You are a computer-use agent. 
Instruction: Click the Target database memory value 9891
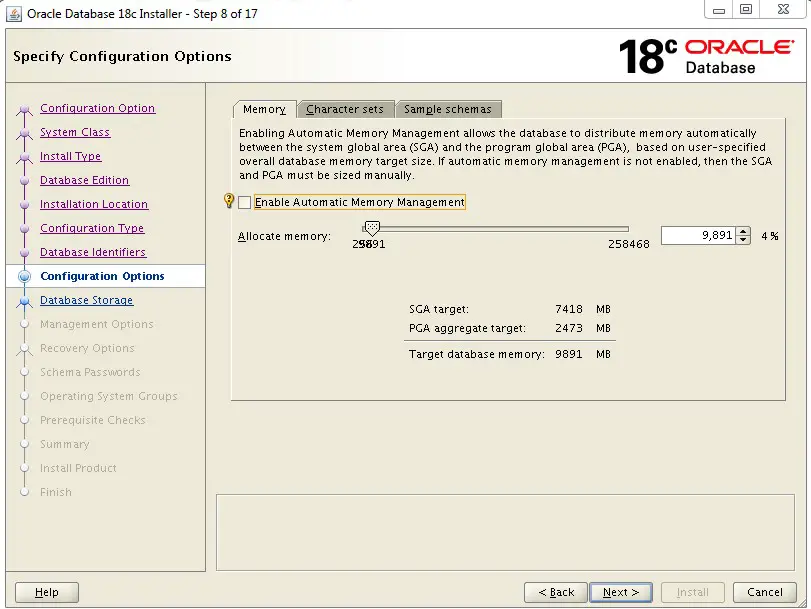[568, 354]
